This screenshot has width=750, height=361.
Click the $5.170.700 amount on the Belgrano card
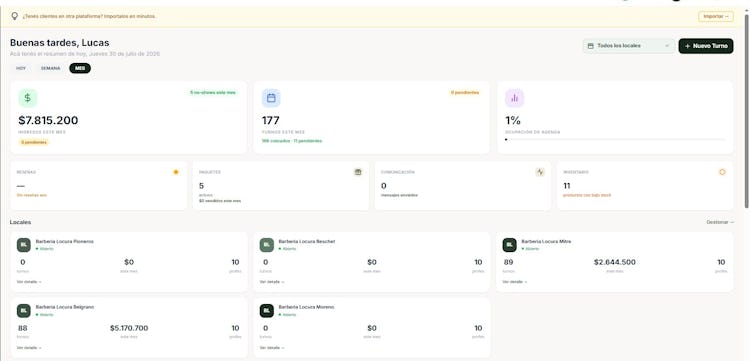click(x=129, y=328)
